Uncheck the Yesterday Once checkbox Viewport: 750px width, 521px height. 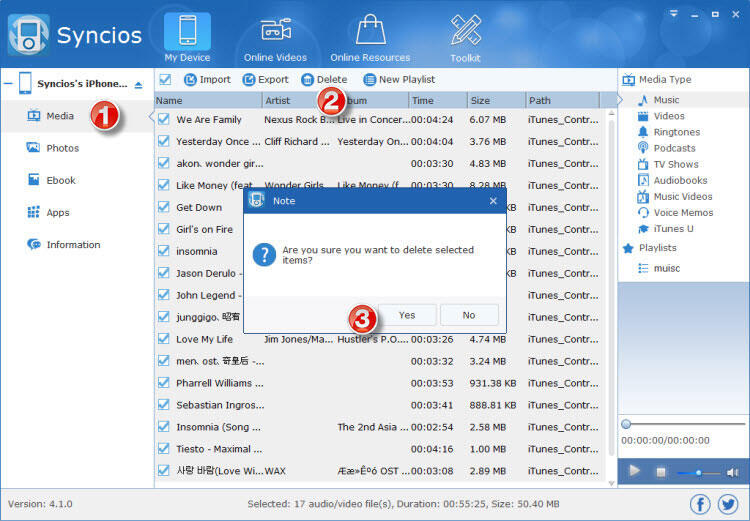coord(164,141)
